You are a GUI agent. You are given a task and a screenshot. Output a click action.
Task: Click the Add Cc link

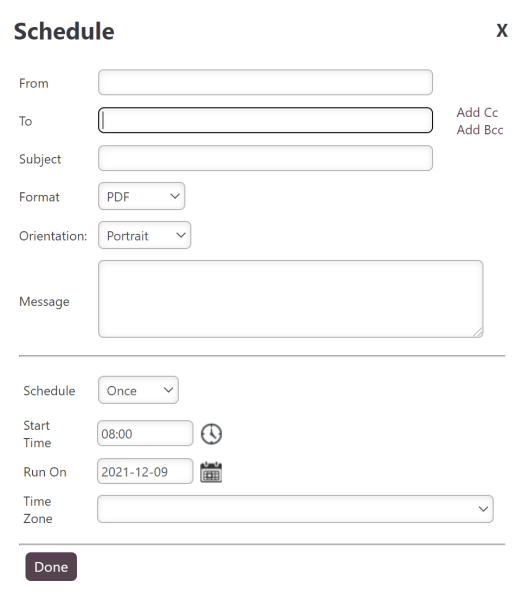click(477, 112)
